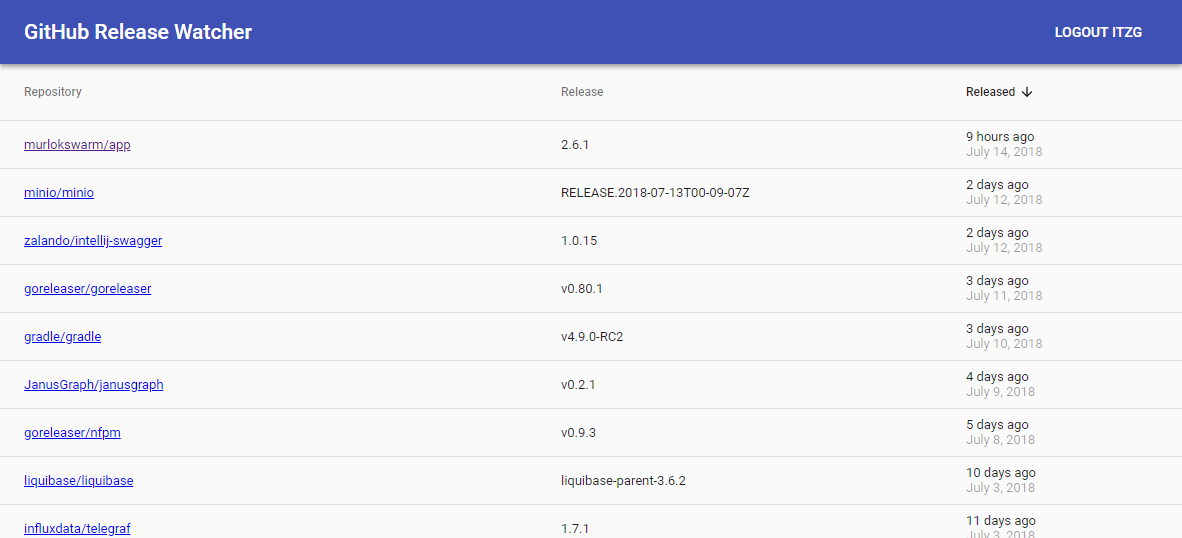The width and height of the screenshot is (1182, 538).
Task: Select release version v0.9.3
Action: [578, 433]
